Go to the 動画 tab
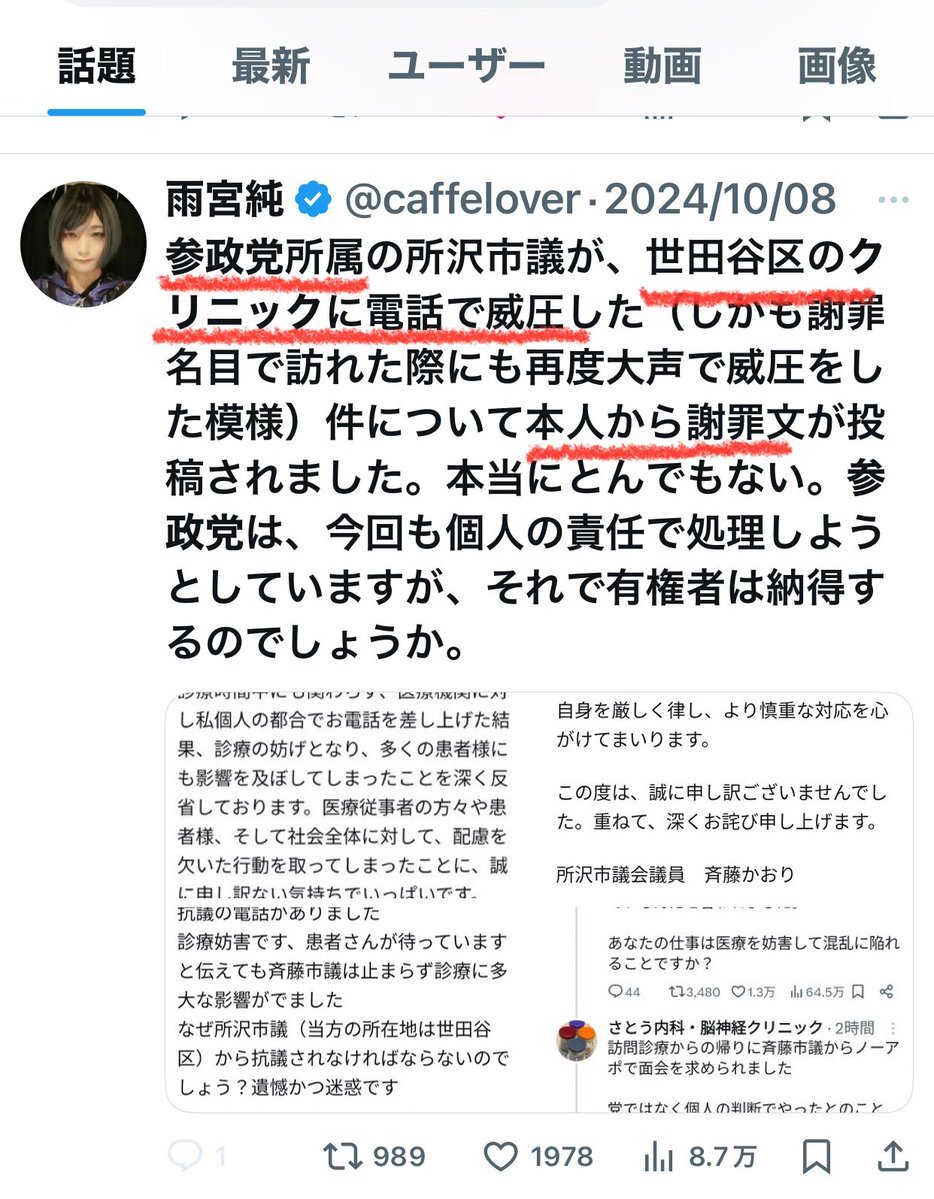The height and width of the screenshot is (1199, 934). tap(662, 66)
